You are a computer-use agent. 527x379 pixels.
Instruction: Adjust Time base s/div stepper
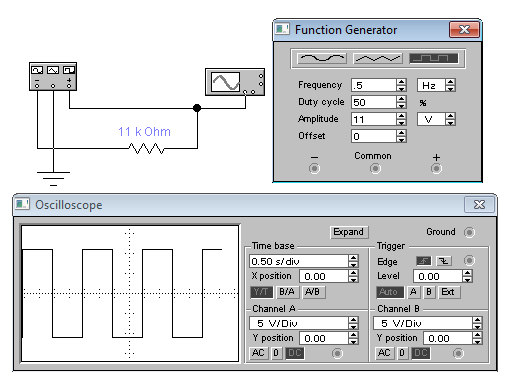353,261
